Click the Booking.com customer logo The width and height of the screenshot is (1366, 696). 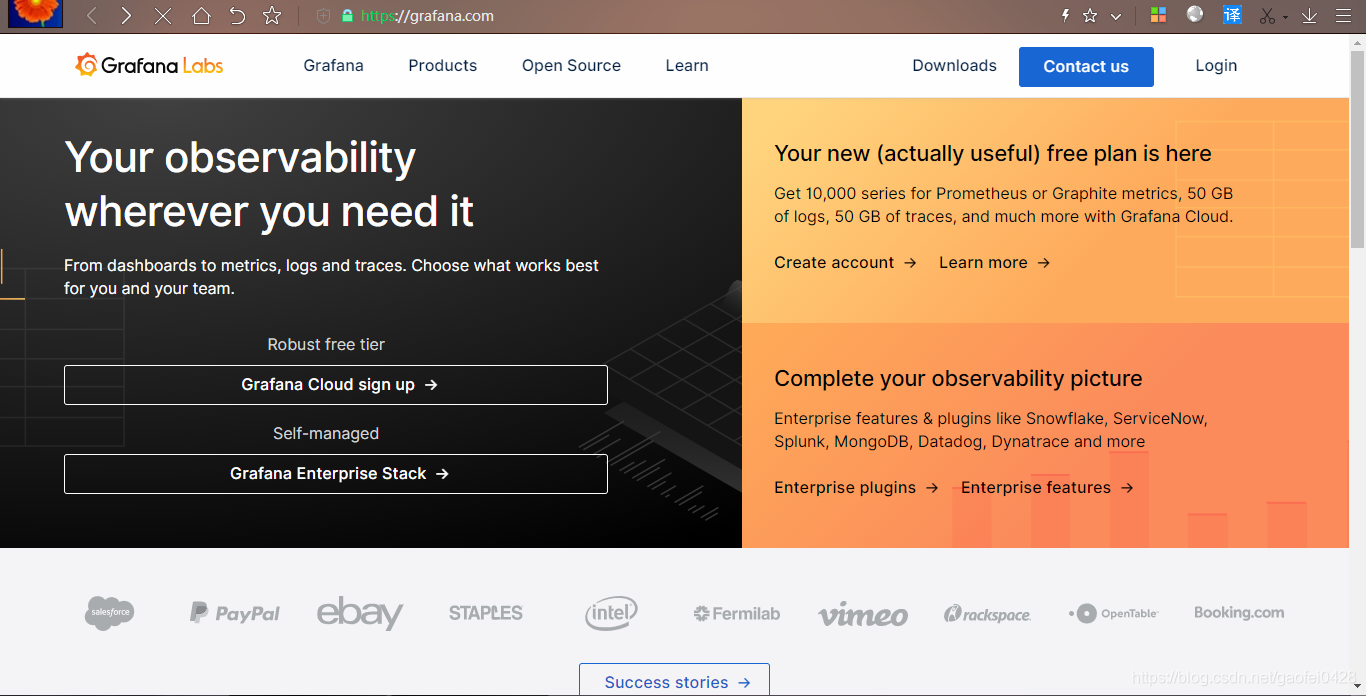(x=1239, y=612)
